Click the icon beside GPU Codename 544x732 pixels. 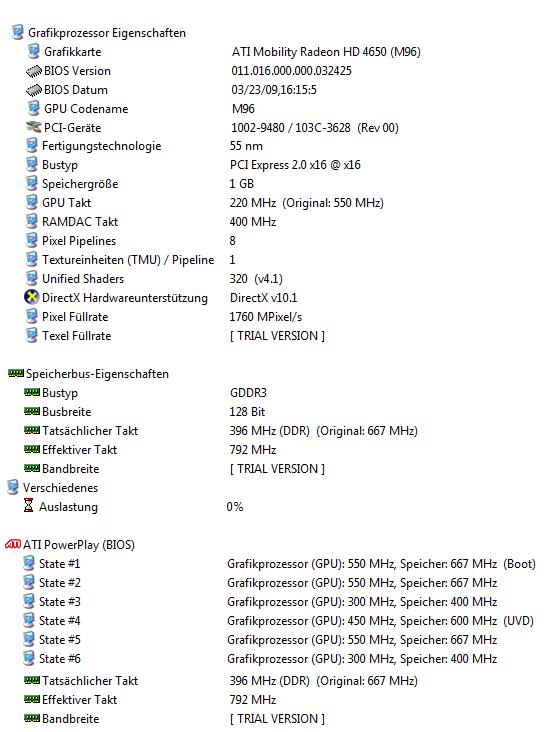(x=33, y=108)
